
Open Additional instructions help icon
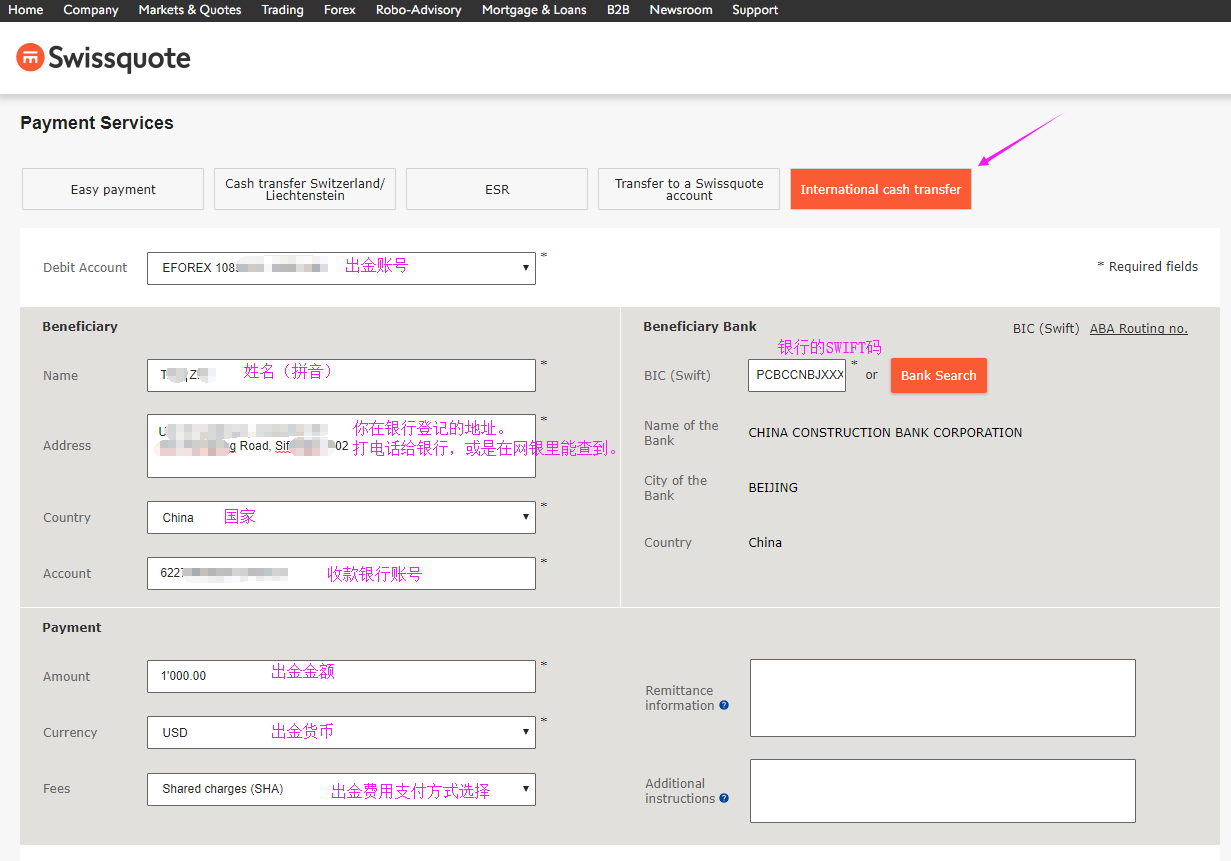(724, 798)
